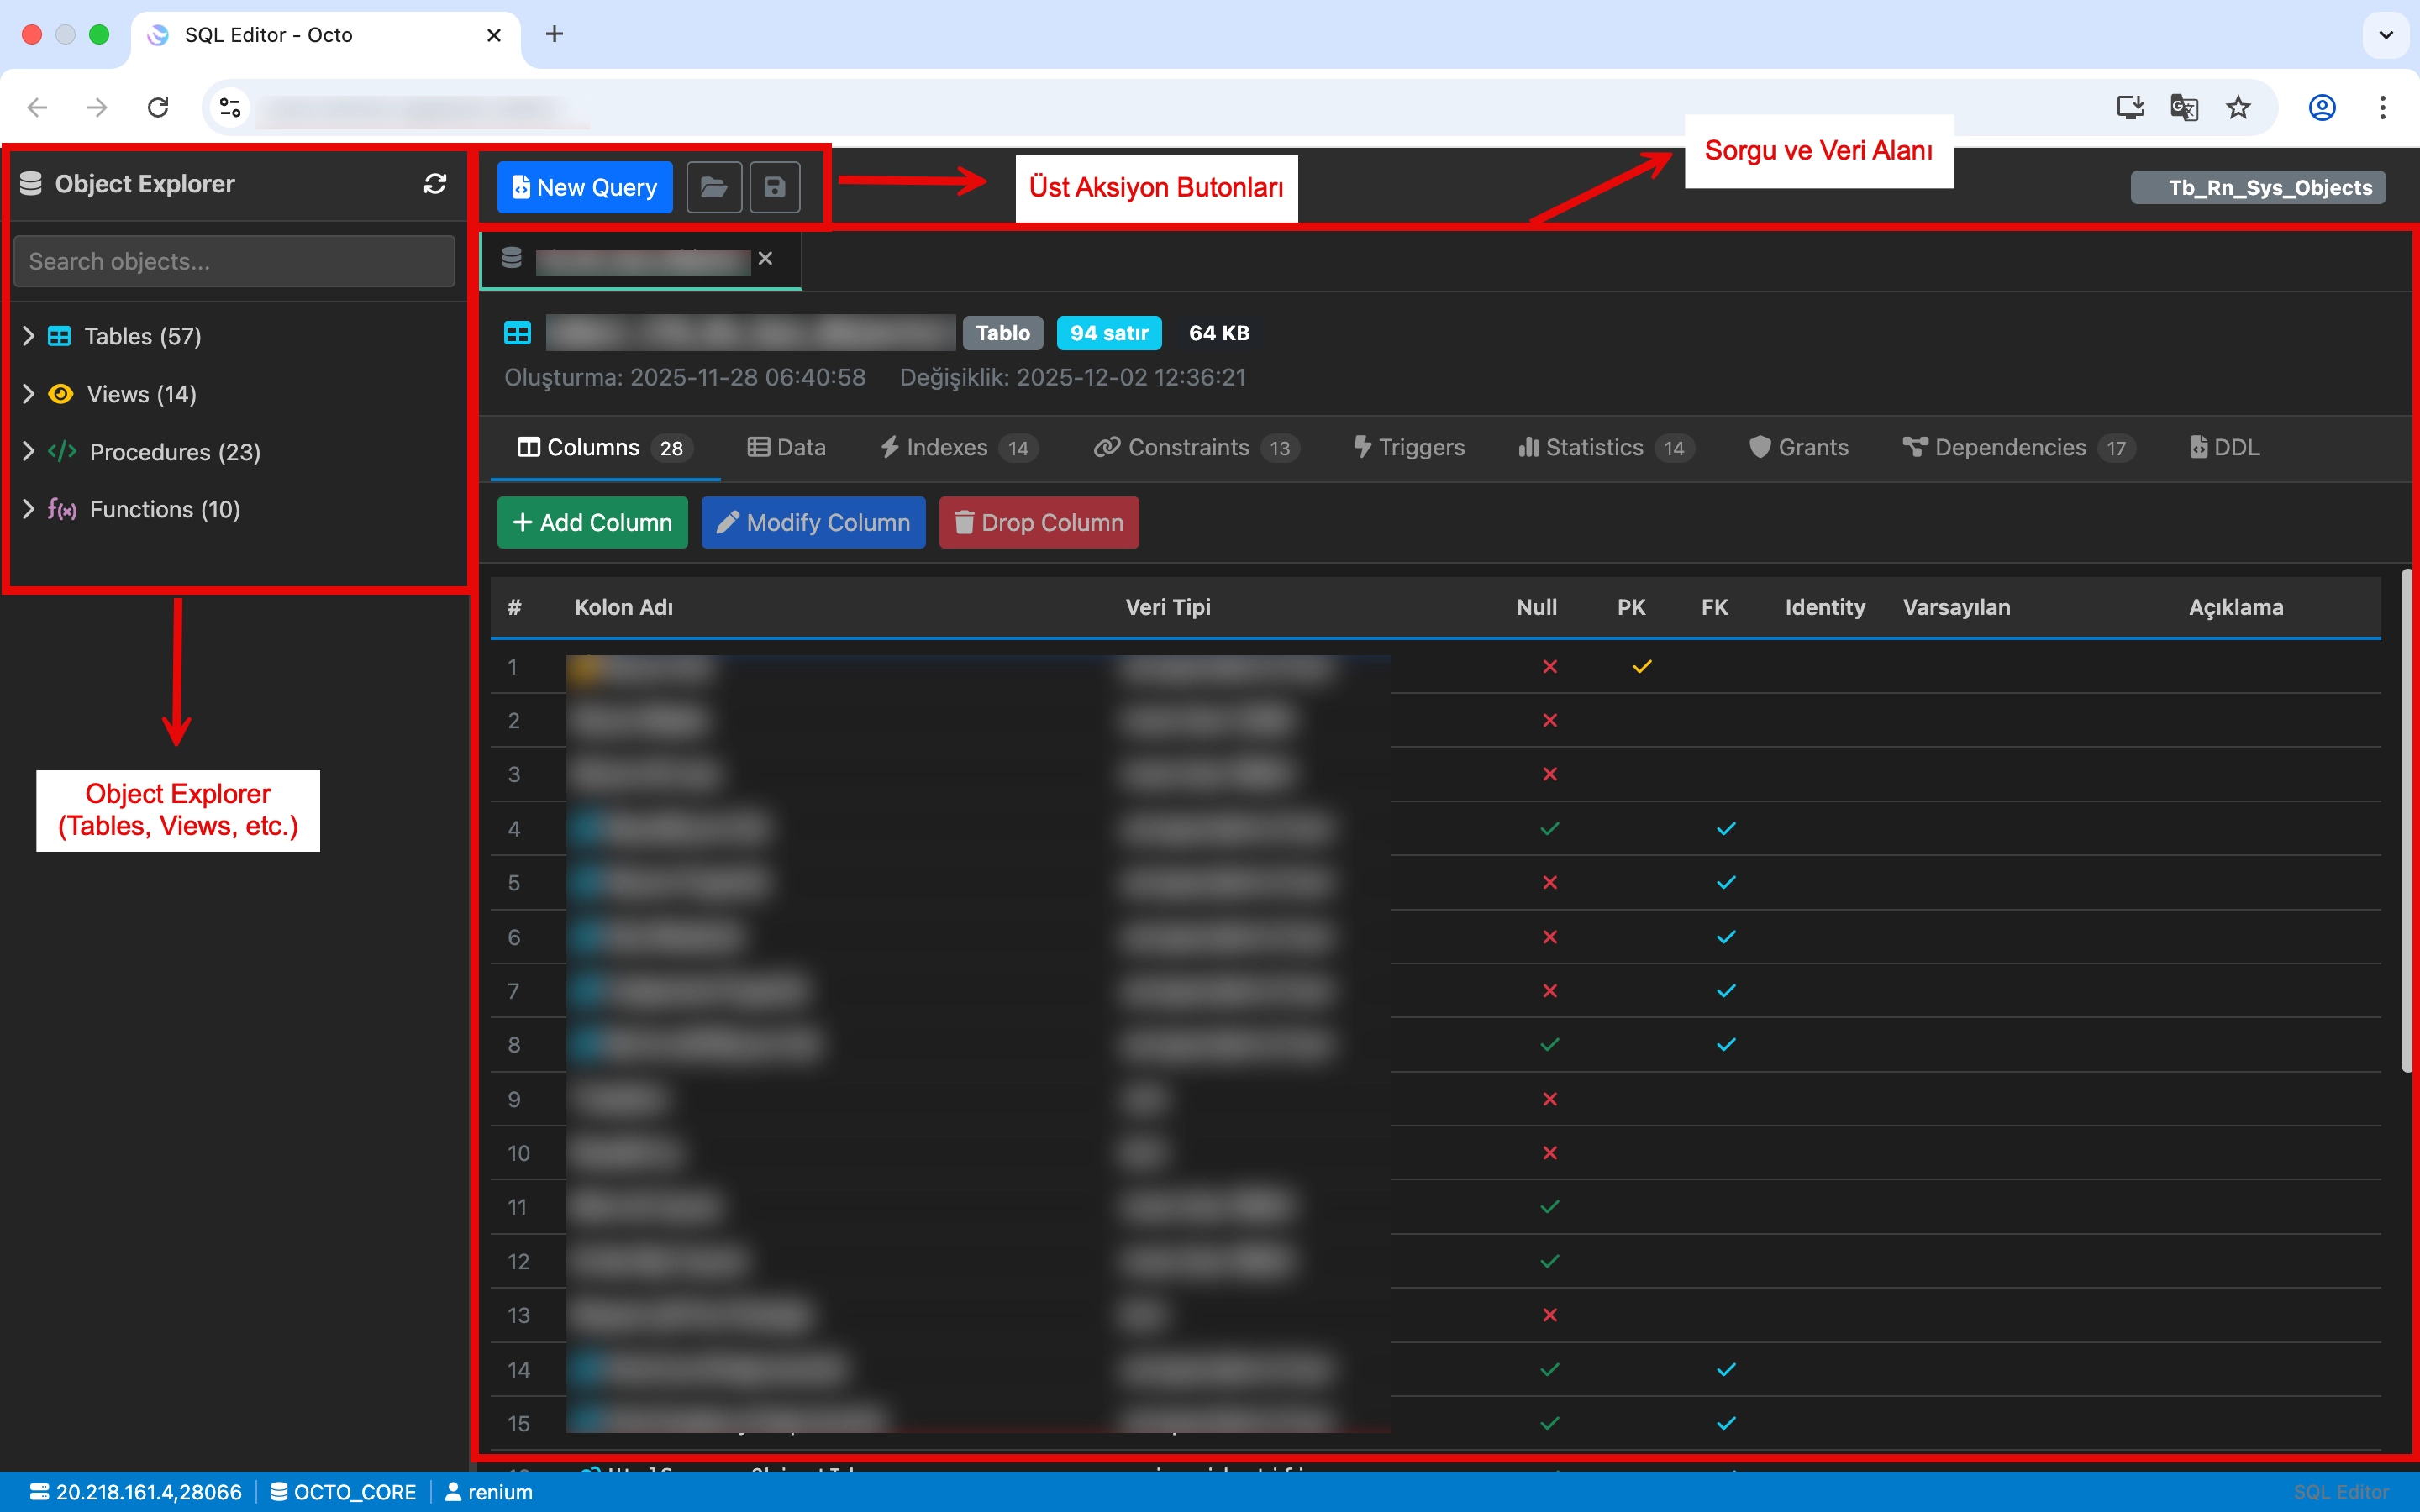Open the browser profile avatar icon

click(x=2321, y=107)
